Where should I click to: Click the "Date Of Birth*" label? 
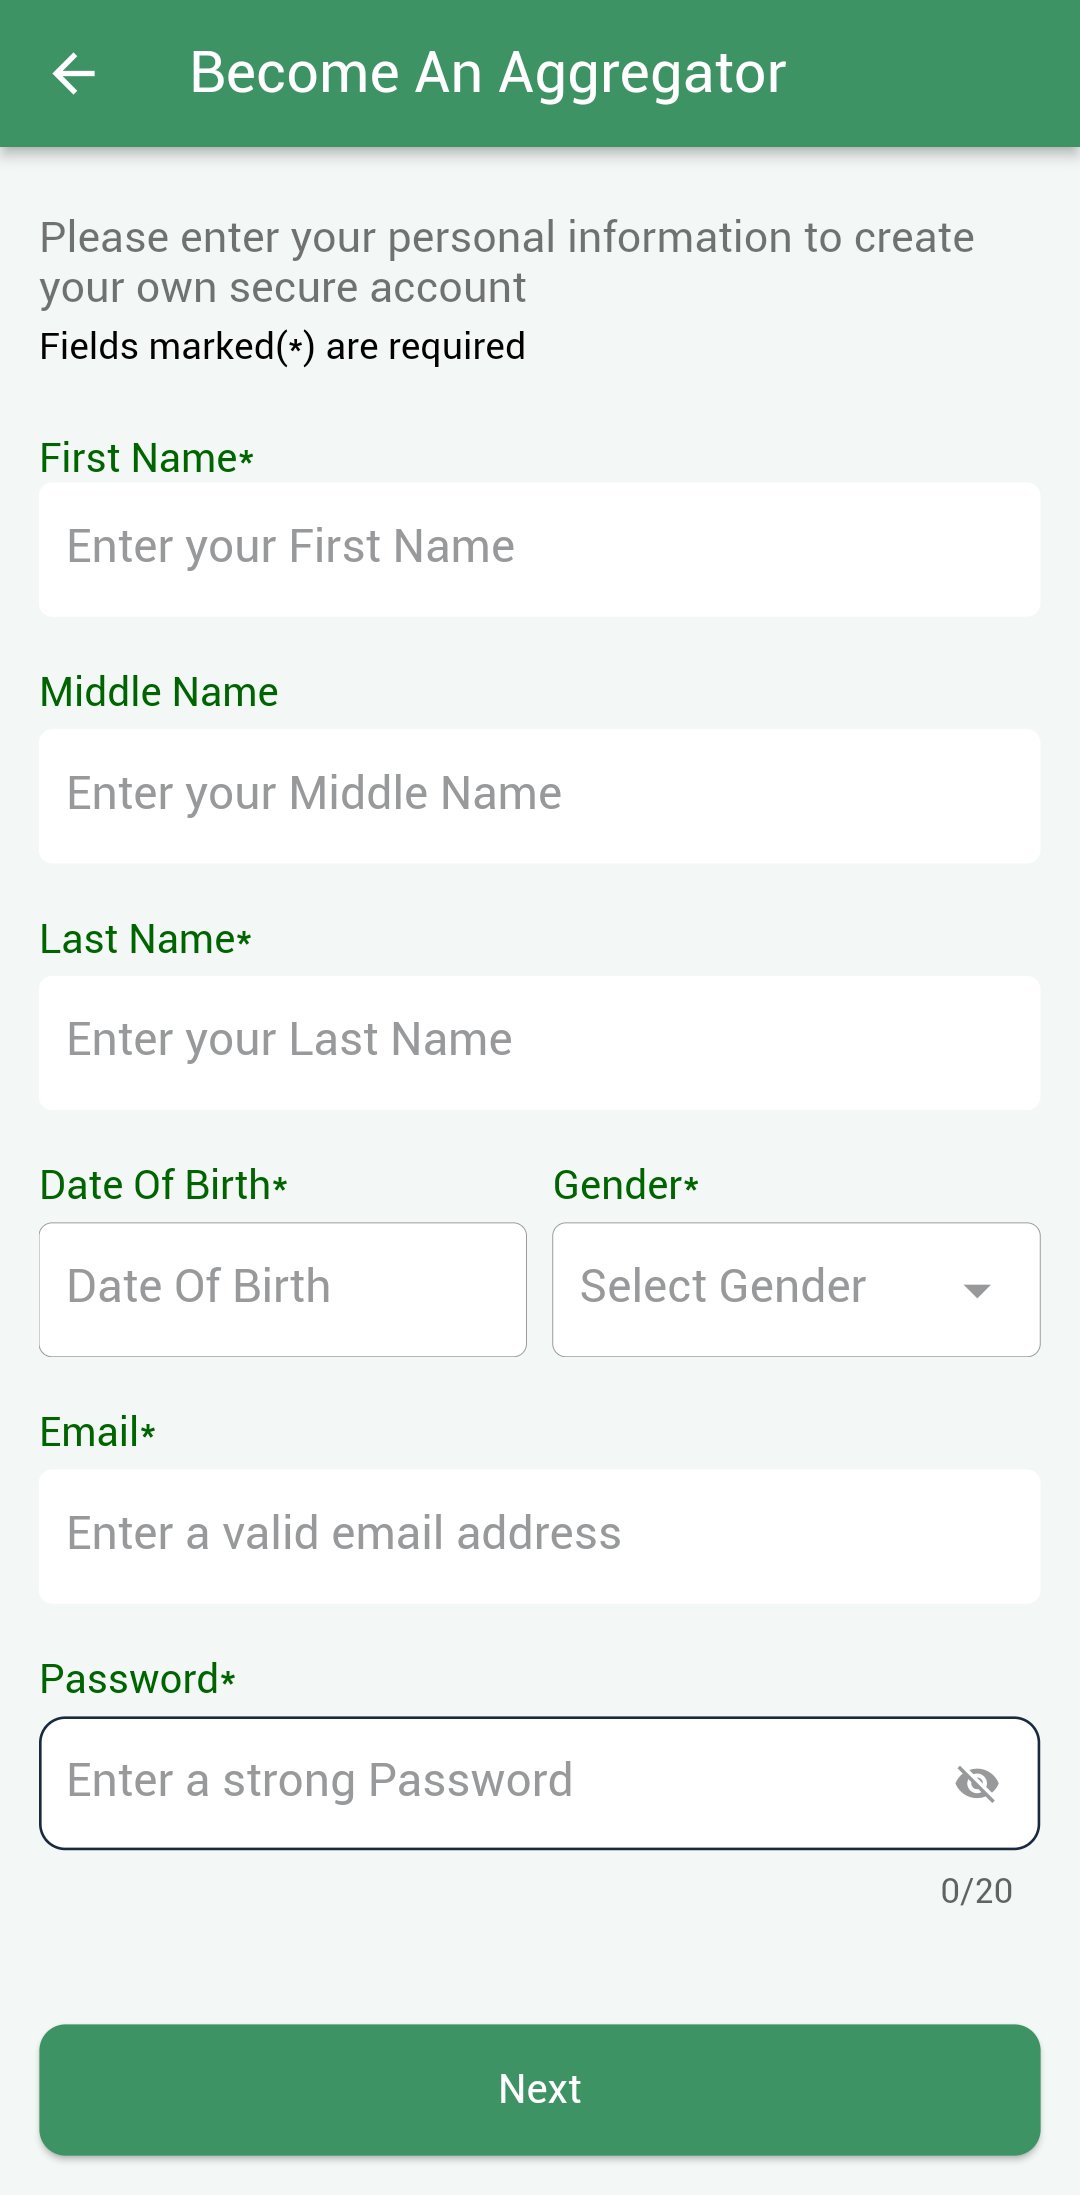(164, 1185)
